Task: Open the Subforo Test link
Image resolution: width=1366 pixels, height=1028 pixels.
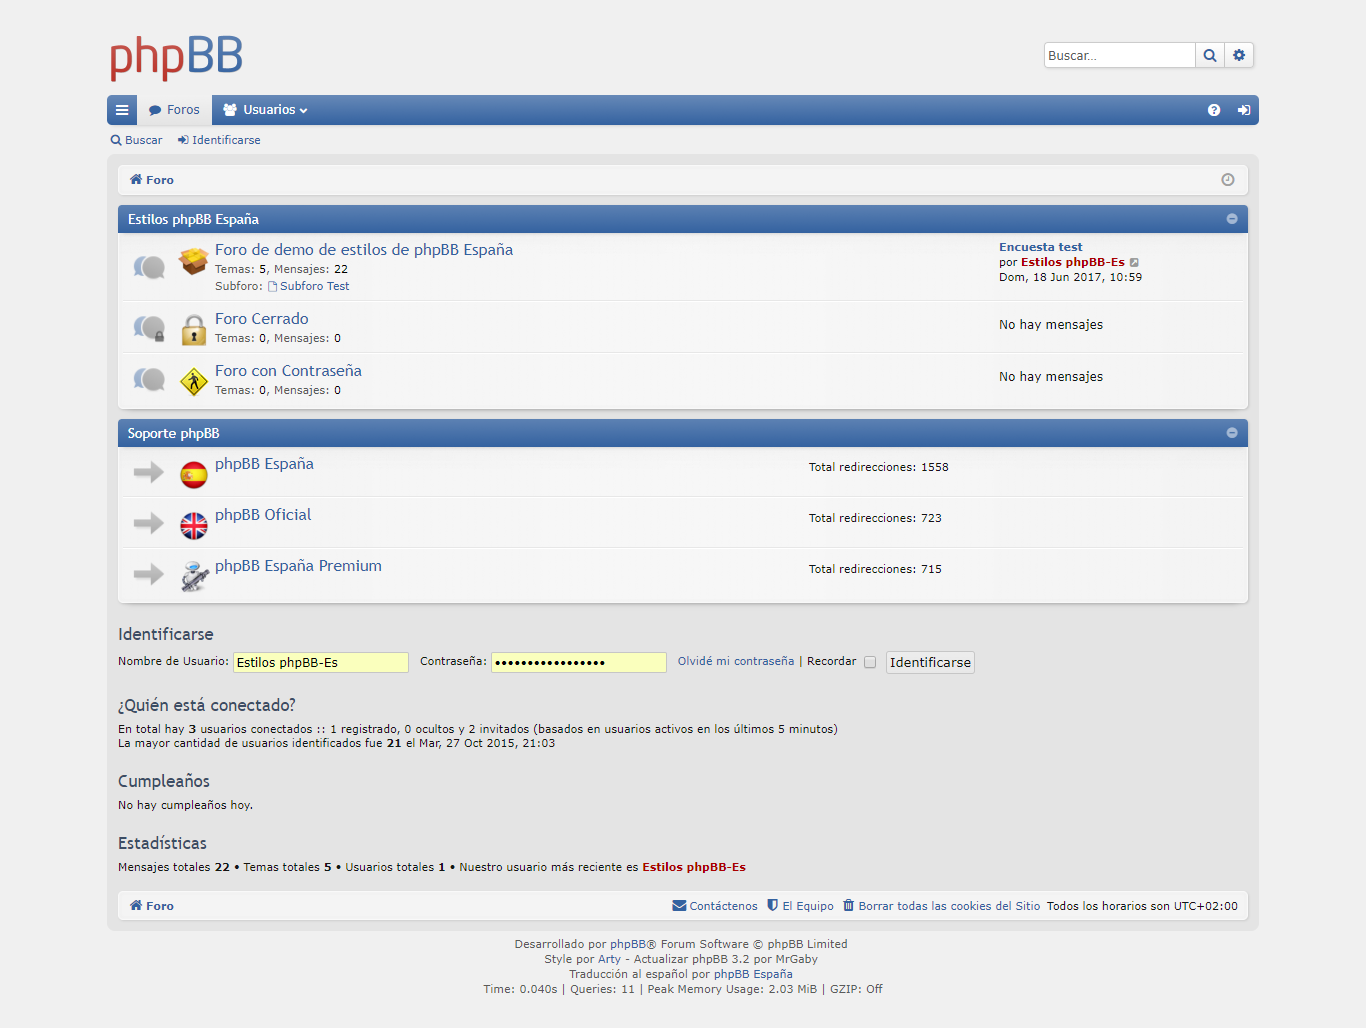Action: point(314,286)
